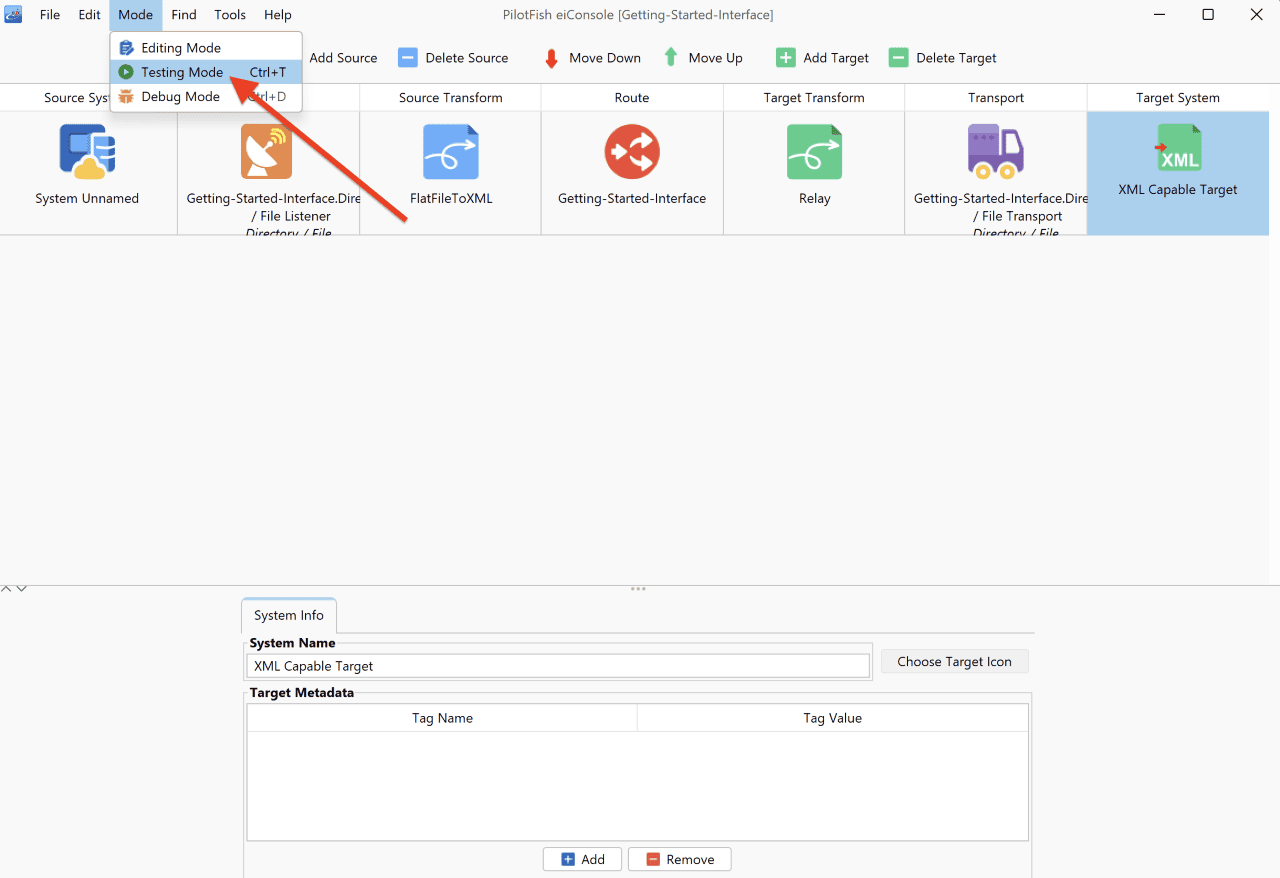Click the Delete Target minus icon

(x=899, y=58)
